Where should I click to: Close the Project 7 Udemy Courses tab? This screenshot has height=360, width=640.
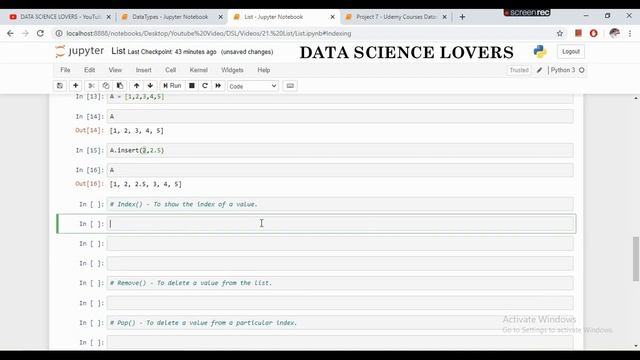(x=444, y=17)
